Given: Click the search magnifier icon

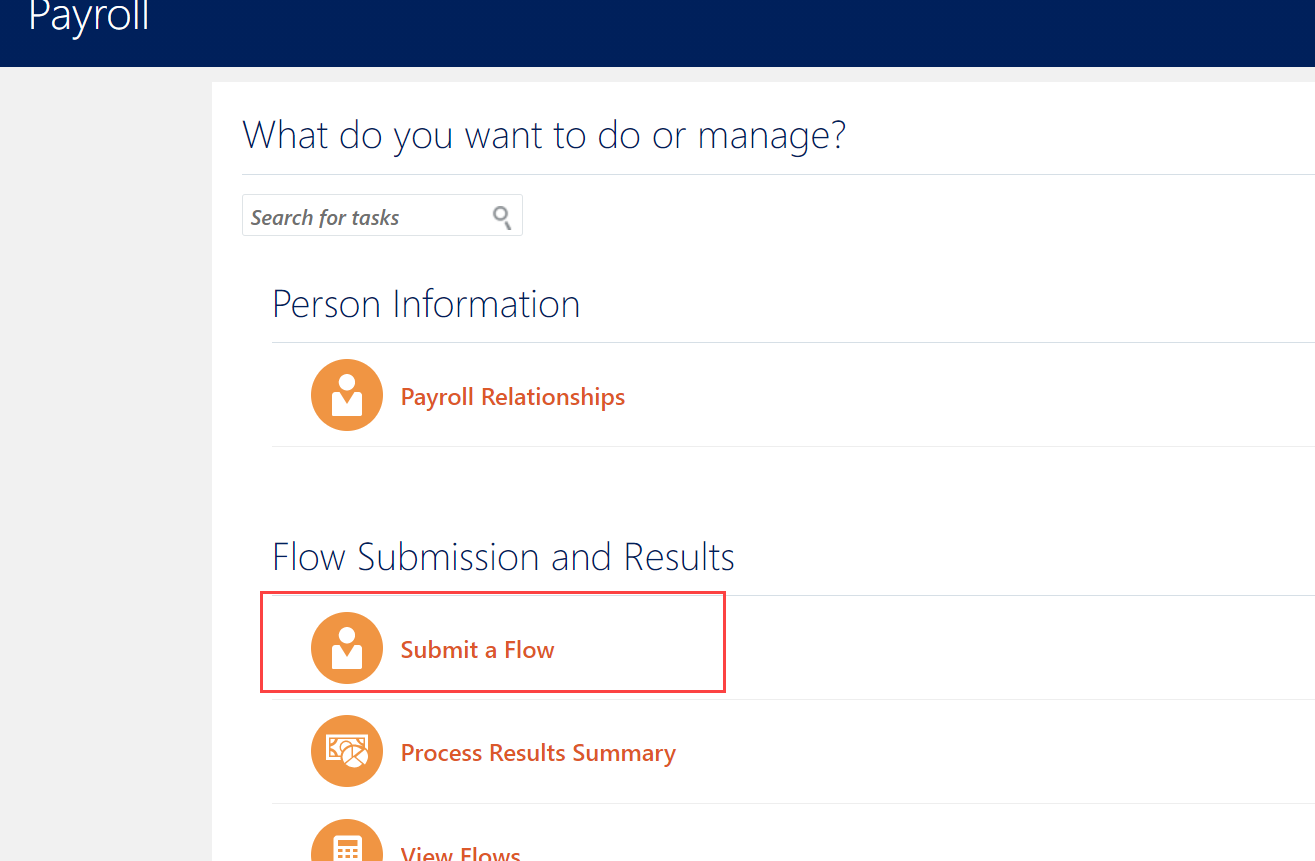Looking at the screenshot, I should [502, 216].
